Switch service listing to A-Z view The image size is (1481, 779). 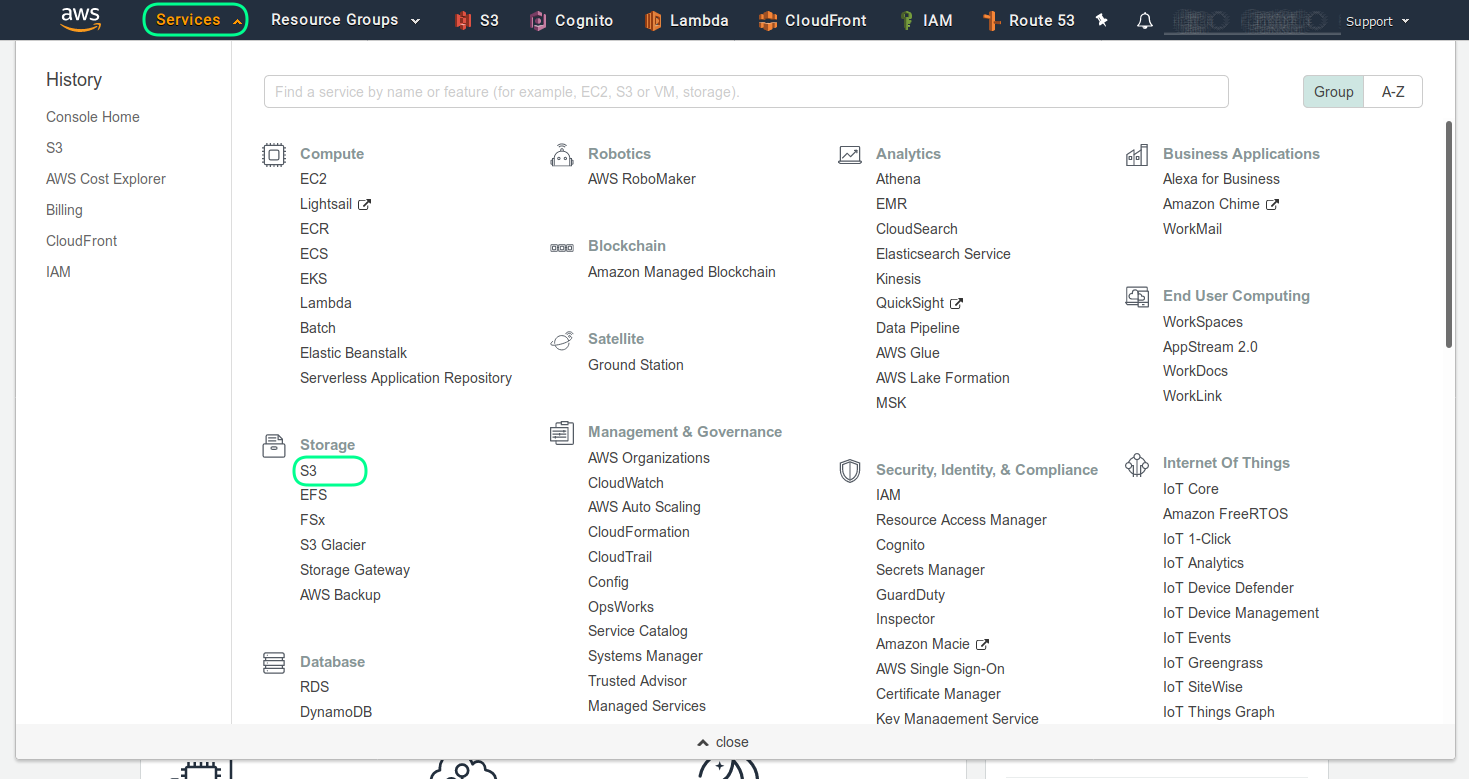pos(1394,91)
